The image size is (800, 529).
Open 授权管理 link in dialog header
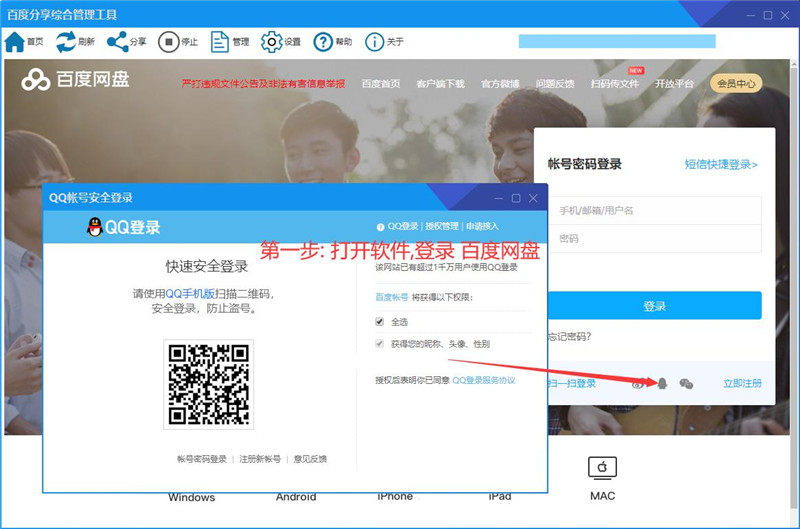pos(442,226)
